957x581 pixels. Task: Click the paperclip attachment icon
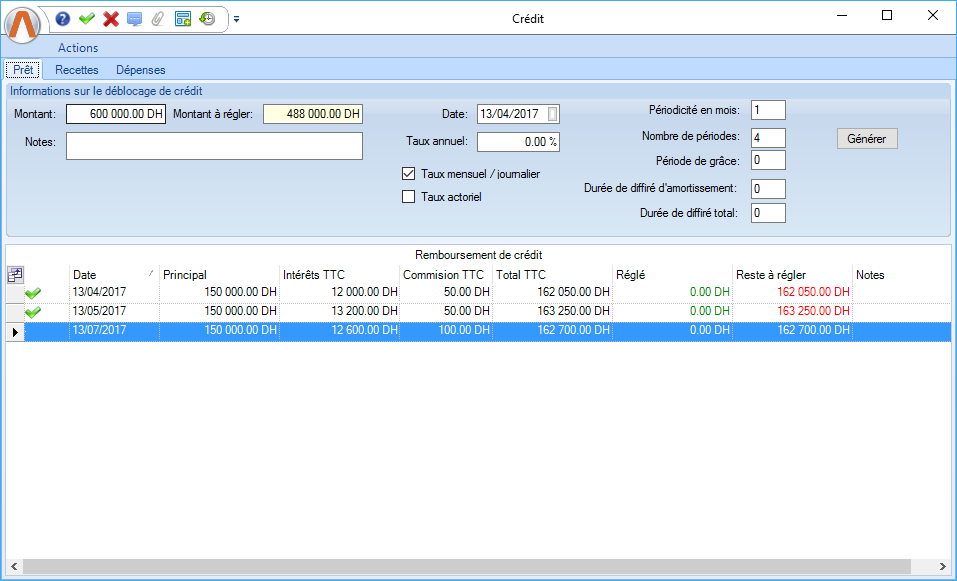pyautogui.click(x=158, y=19)
